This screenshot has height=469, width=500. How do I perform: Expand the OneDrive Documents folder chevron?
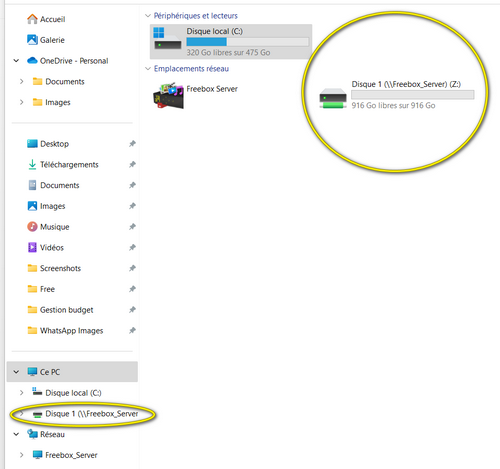(21, 81)
